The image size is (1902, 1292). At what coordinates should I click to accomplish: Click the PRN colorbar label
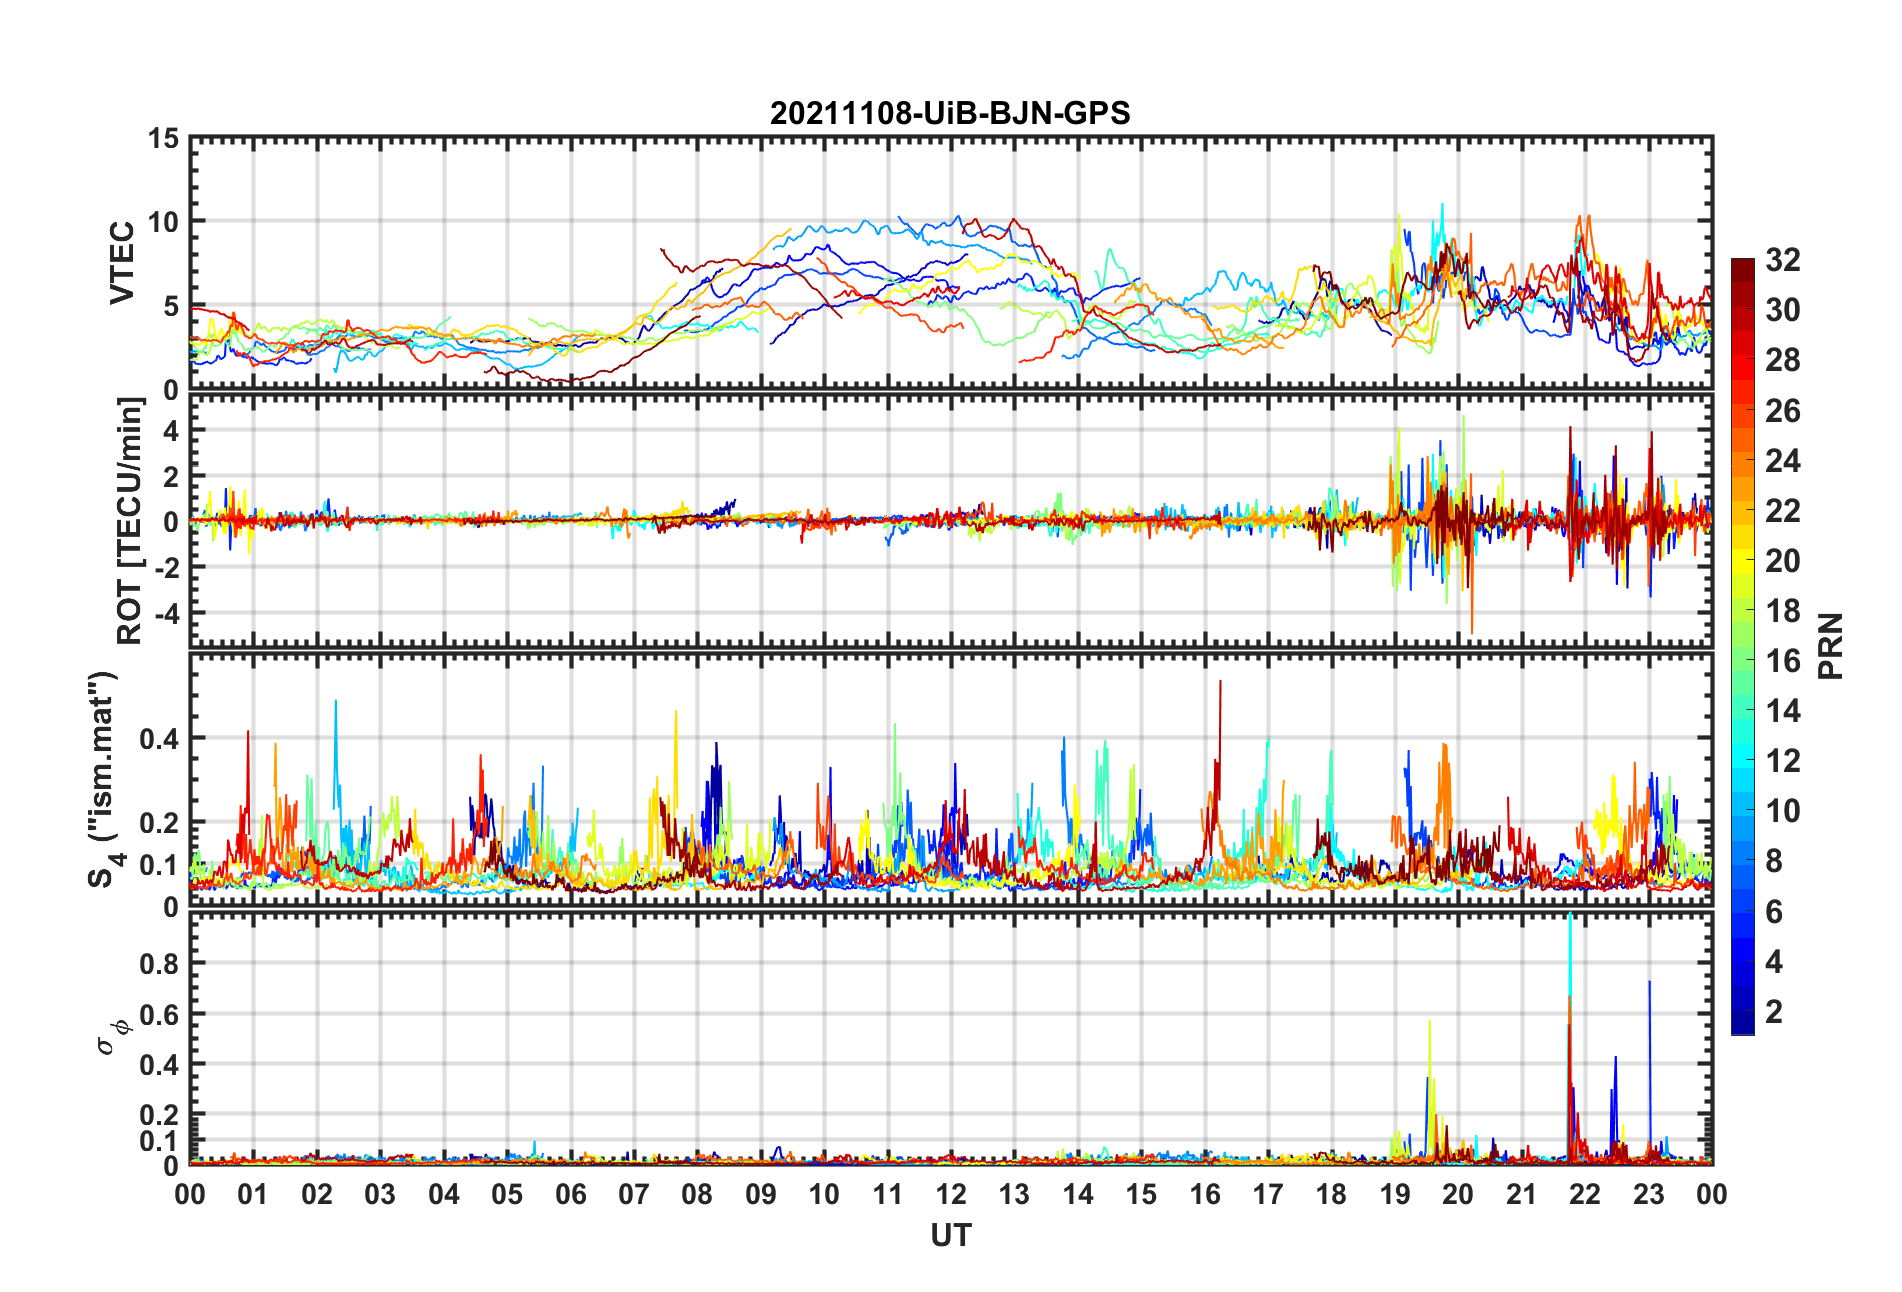tap(1830, 646)
